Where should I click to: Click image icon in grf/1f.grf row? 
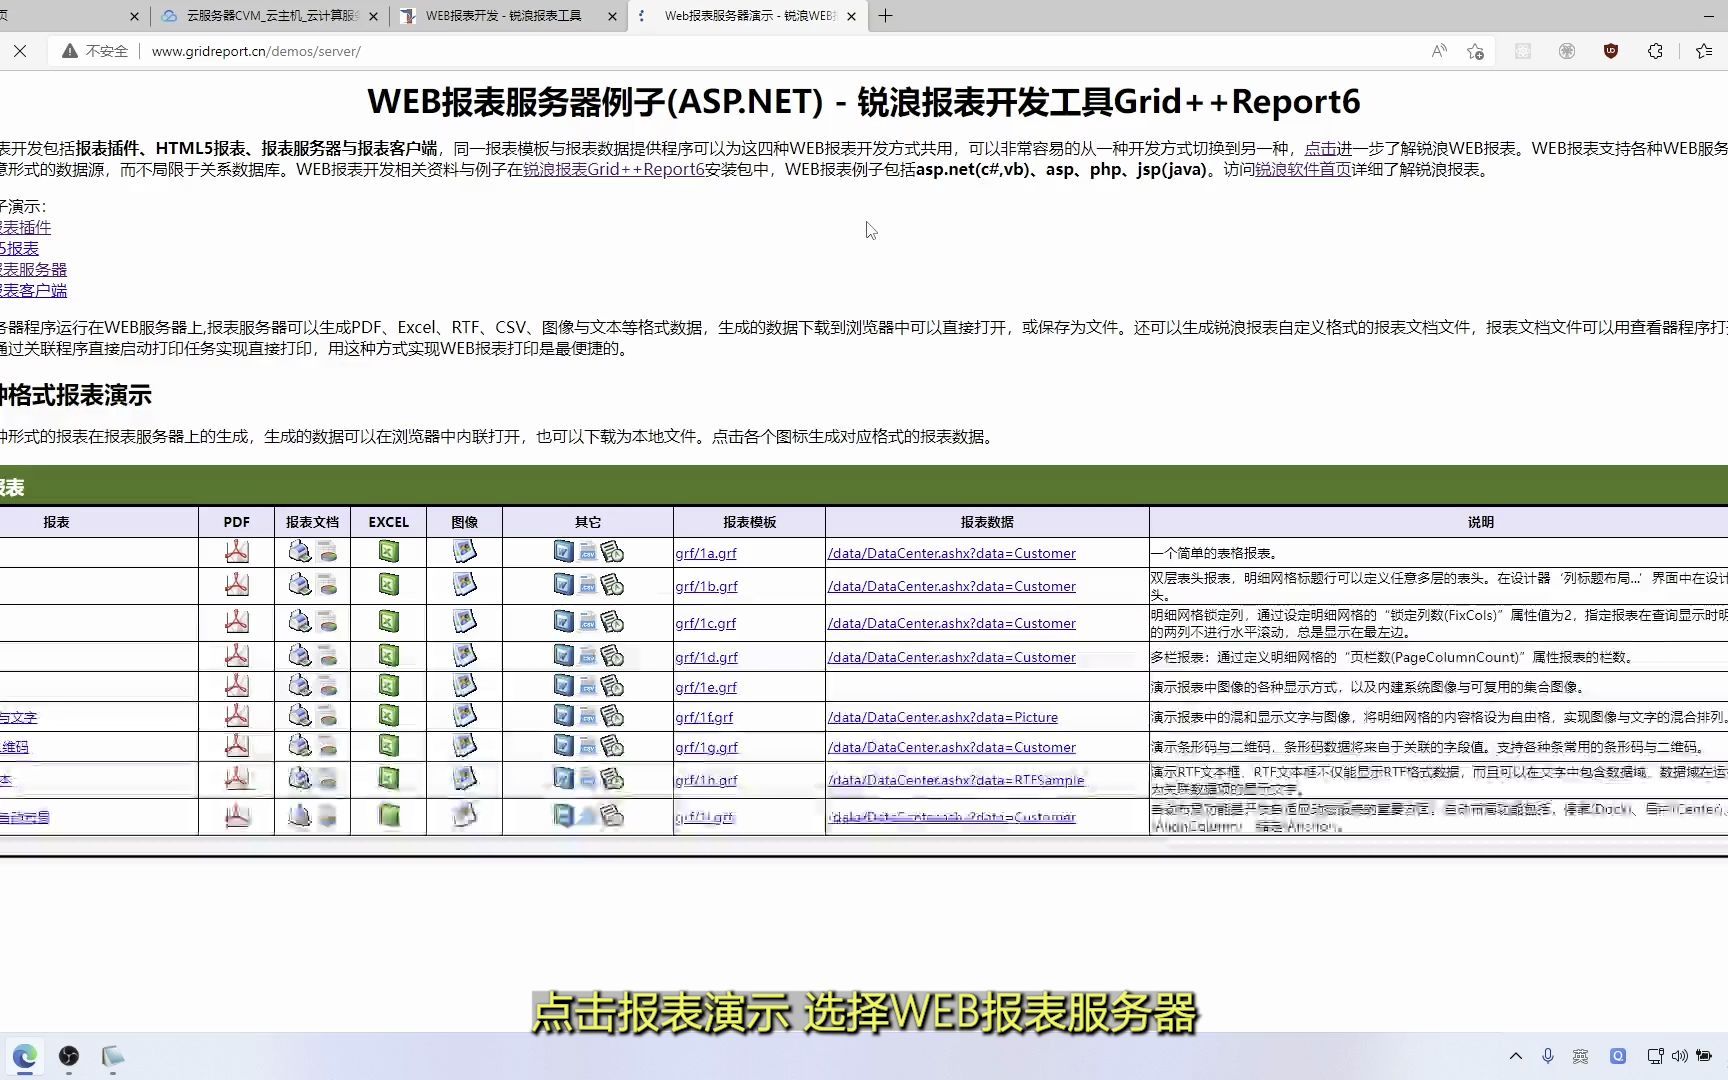(x=464, y=716)
